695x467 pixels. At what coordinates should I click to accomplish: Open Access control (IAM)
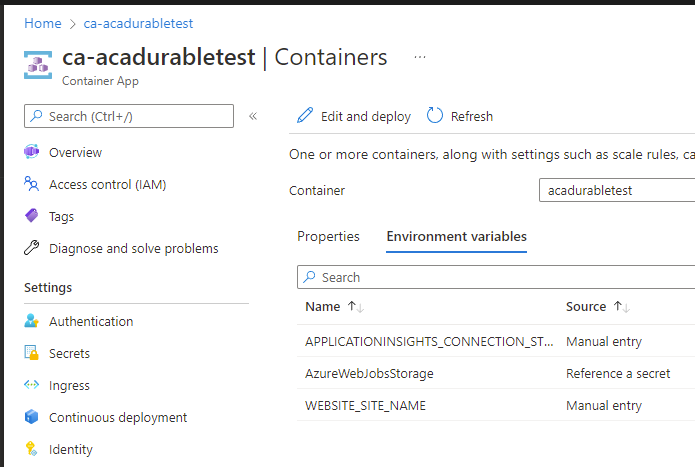click(108, 184)
